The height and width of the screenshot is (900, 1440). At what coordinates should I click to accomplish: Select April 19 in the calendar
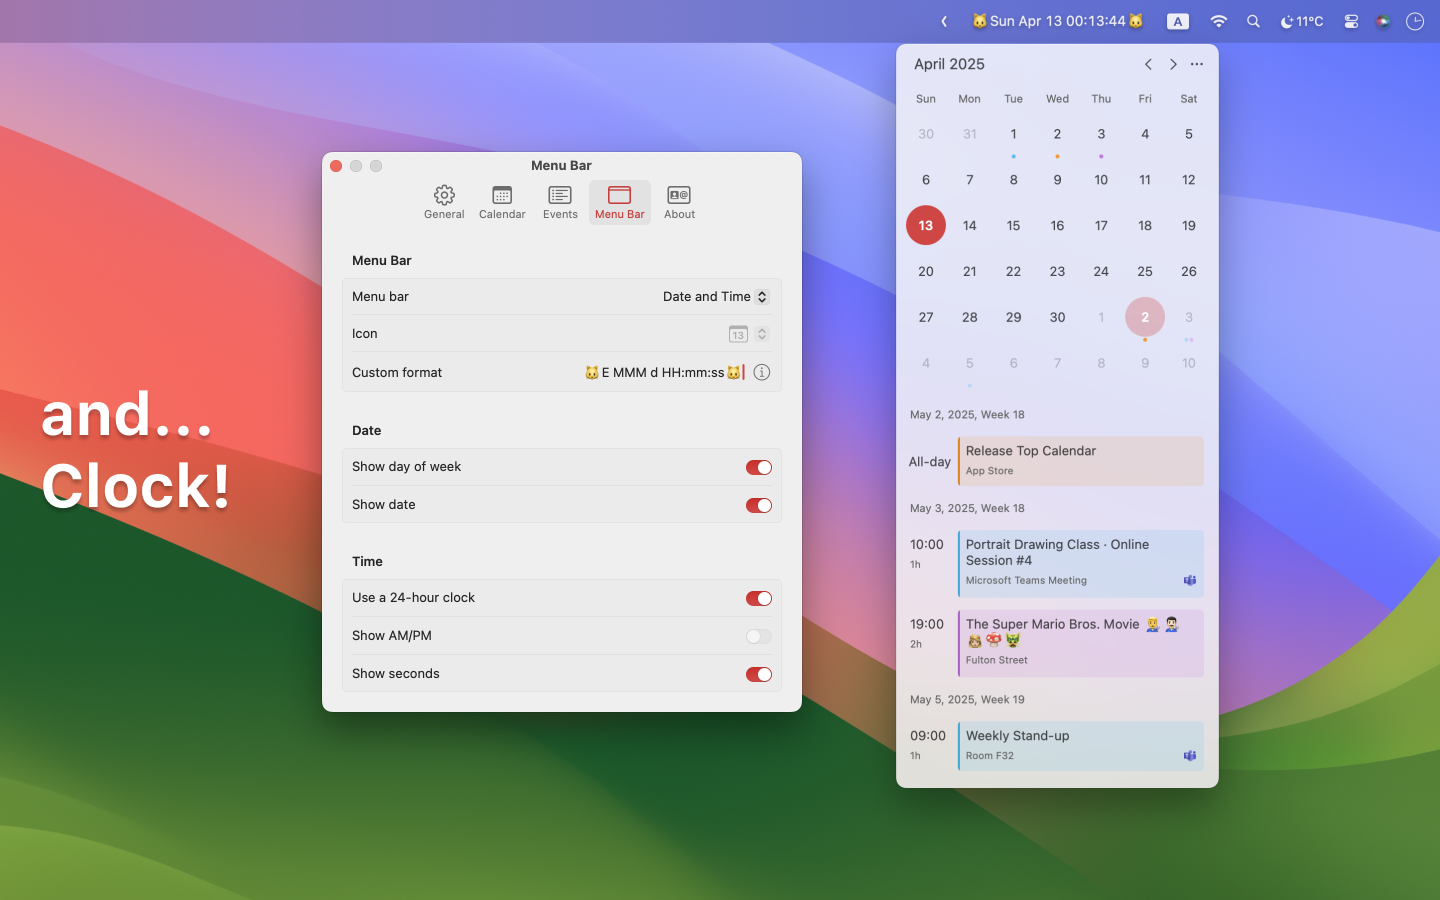tap(1189, 226)
